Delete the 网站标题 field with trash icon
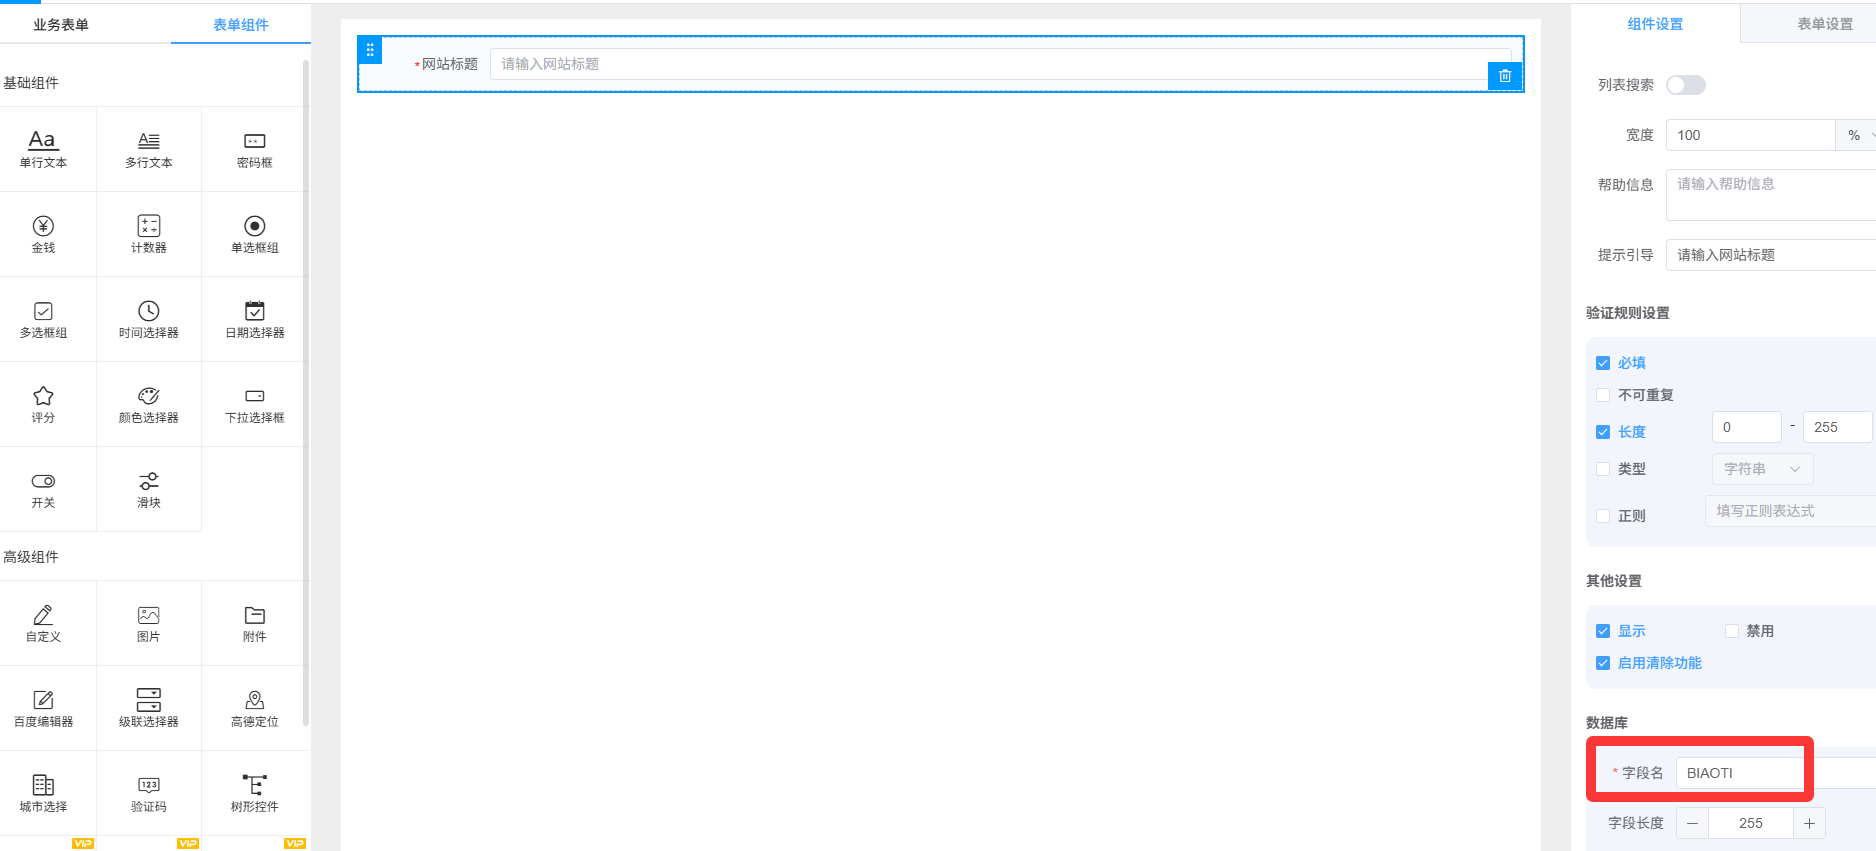Viewport: 1876px width, 851px height. pos(1504,76)
